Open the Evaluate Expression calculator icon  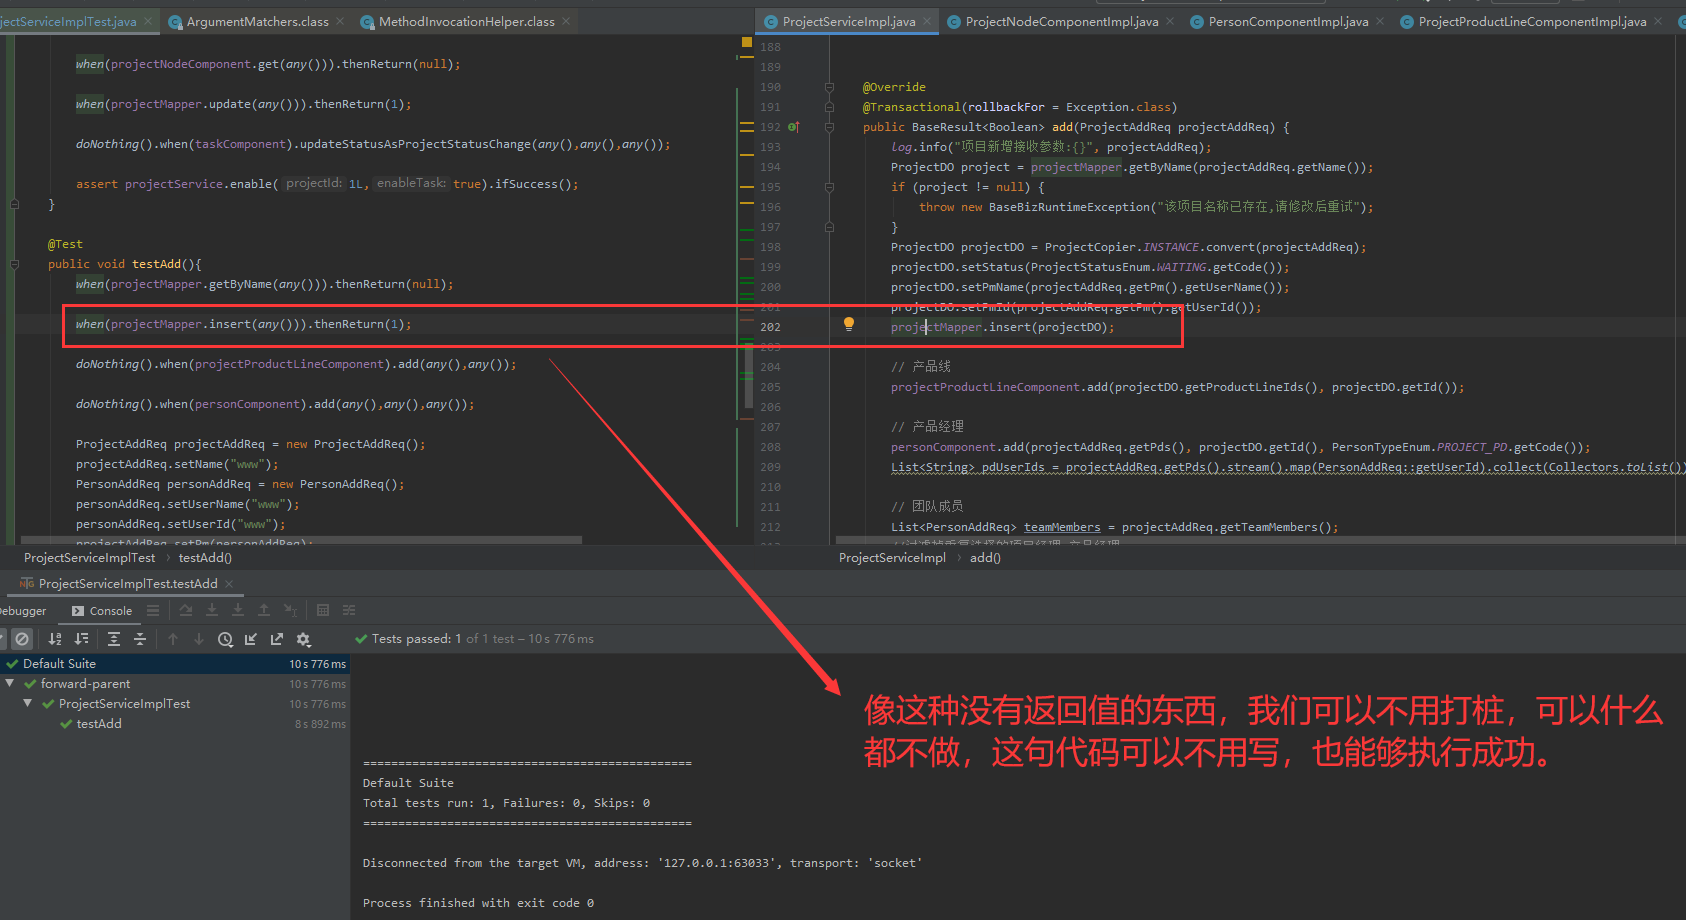click(323, 610)
